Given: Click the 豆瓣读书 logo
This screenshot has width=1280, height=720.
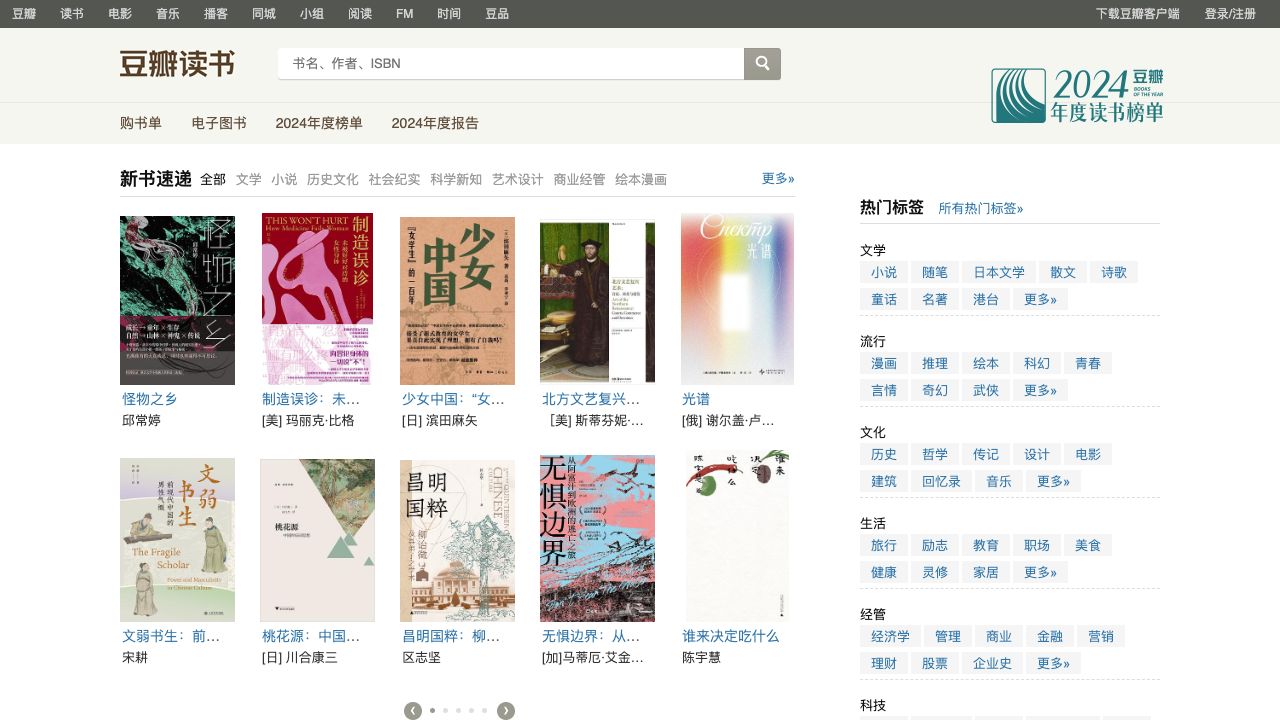Looking at the screenshot, I should click(x=177, y=64).
